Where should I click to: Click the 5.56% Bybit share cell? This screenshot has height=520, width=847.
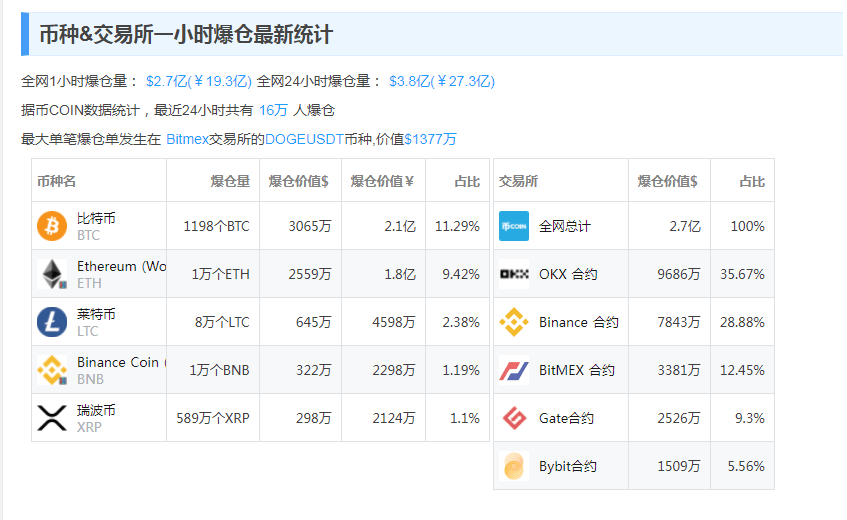(746, 466)
